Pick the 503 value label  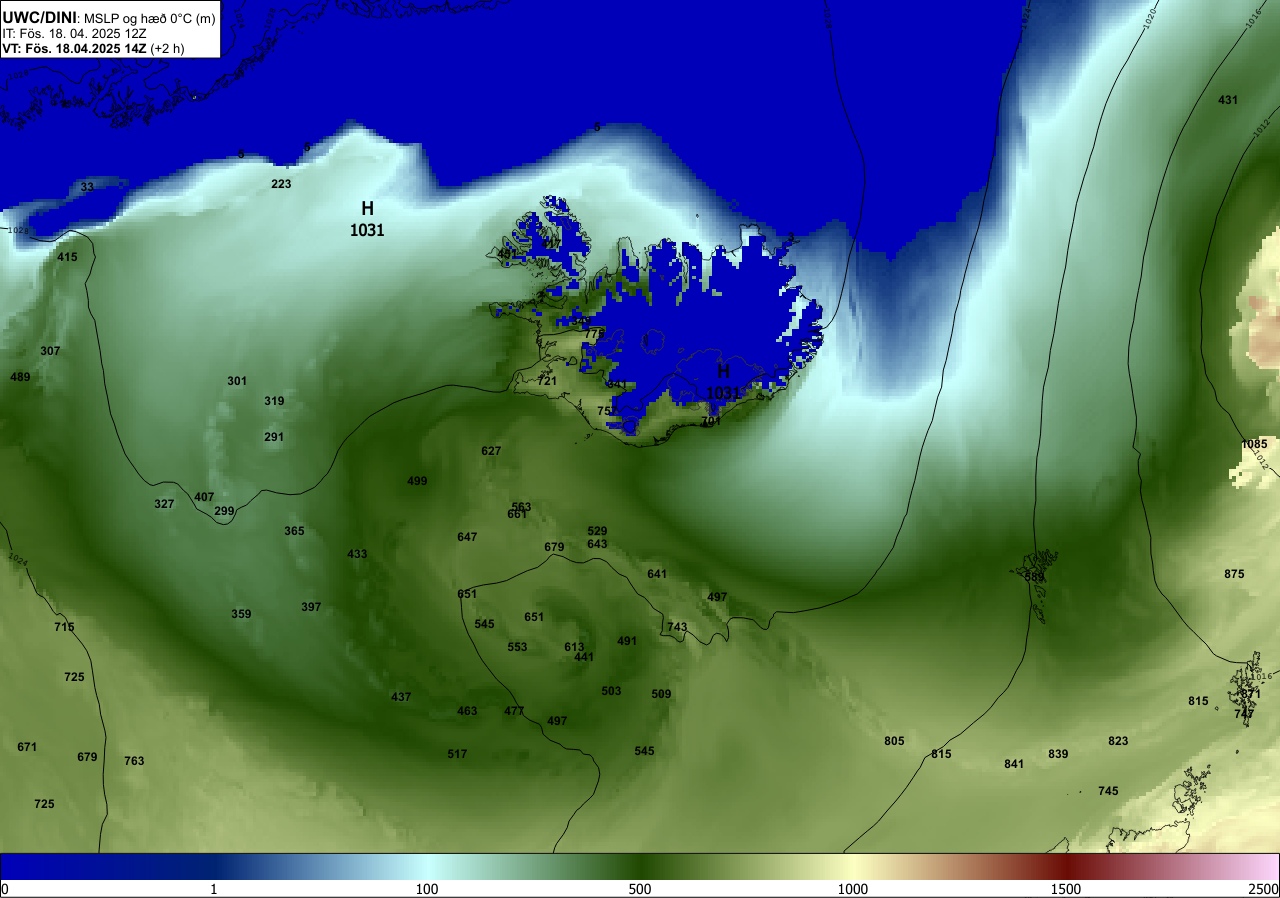611,691
